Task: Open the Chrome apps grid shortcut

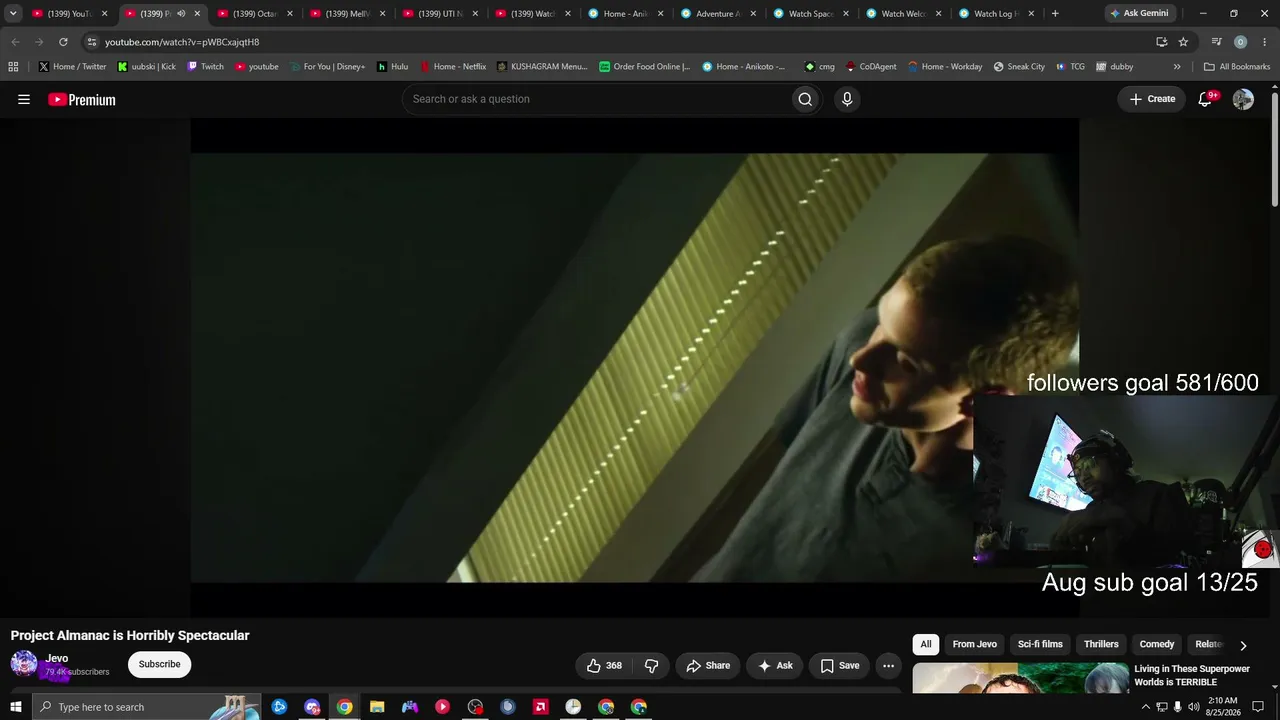Action: [x=13, y=67]
